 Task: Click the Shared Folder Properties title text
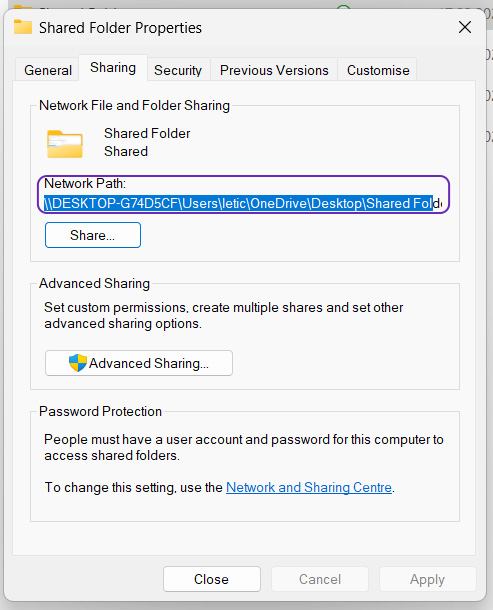click(120, 28)
